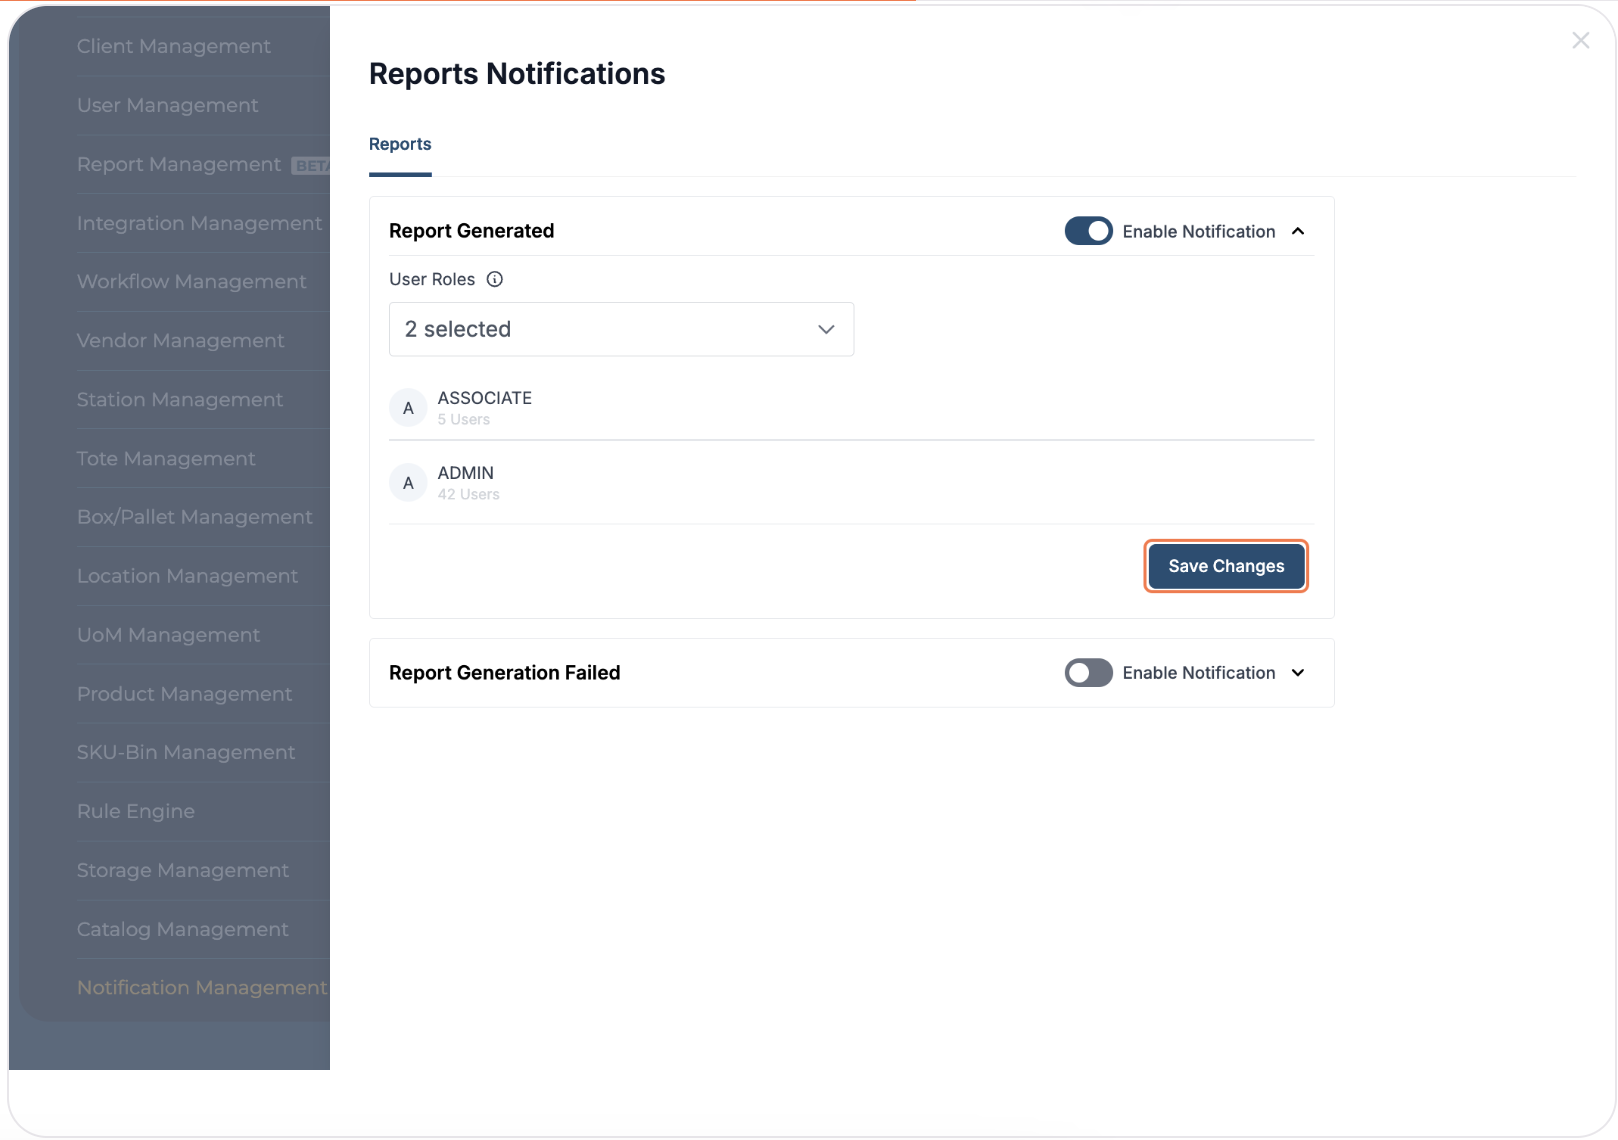
Task: Open Integration Management sidebar entry
Action: click(x=200, y=224)
